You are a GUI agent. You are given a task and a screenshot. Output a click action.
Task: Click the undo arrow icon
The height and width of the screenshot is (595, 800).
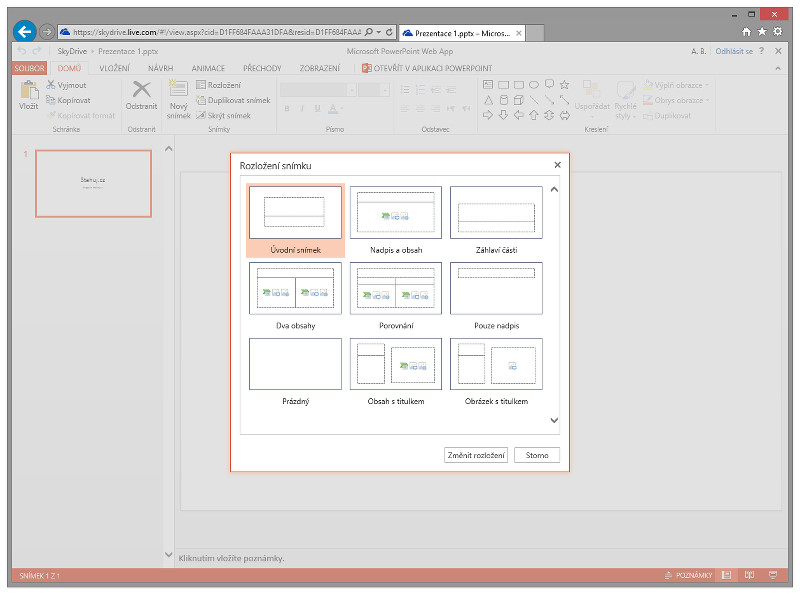[x=21, y=51]
